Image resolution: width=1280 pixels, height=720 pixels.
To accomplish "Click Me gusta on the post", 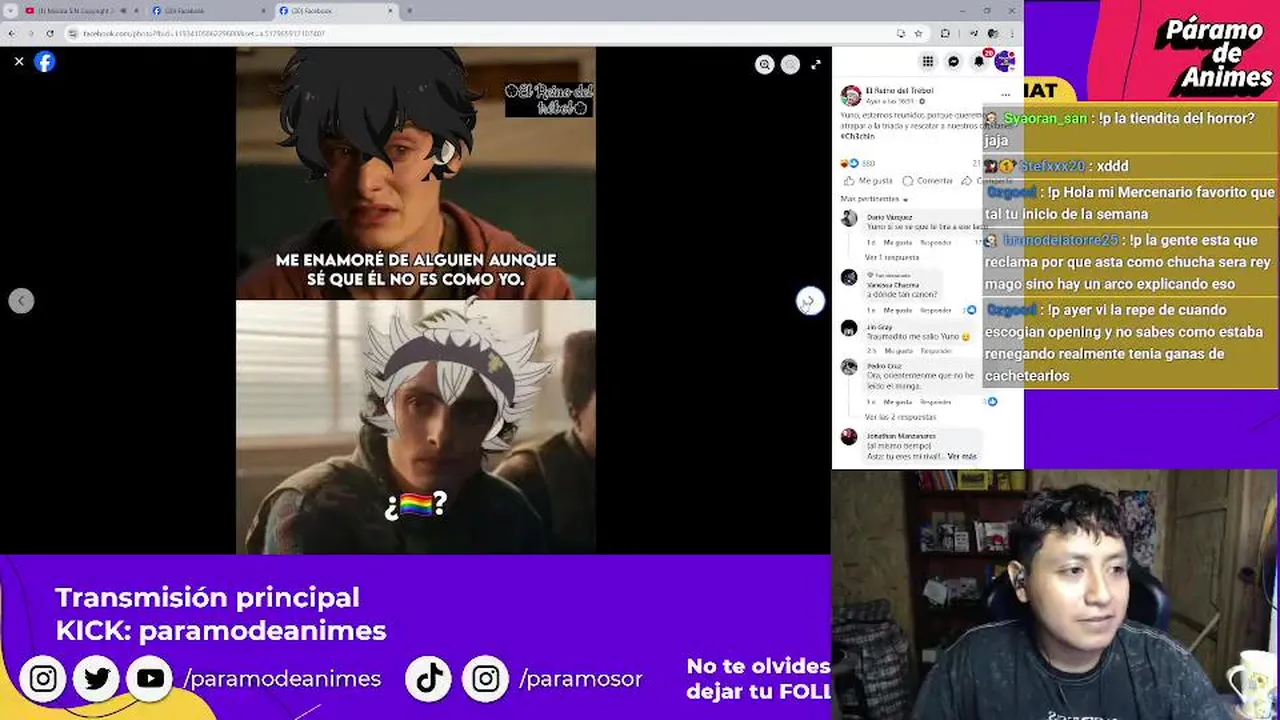I will (x=868, y=181).
